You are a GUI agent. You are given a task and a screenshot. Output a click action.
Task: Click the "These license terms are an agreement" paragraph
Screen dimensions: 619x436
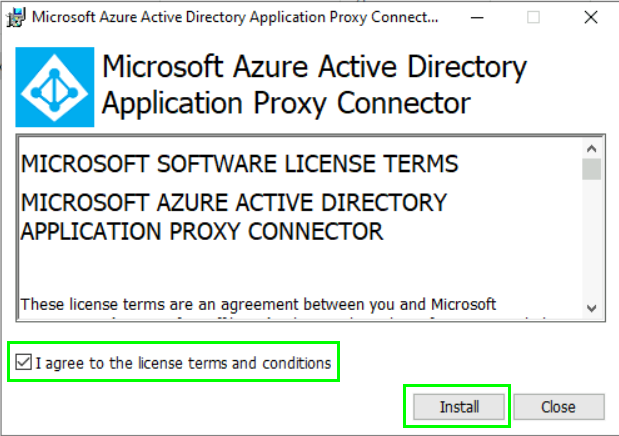click(258, 303)
